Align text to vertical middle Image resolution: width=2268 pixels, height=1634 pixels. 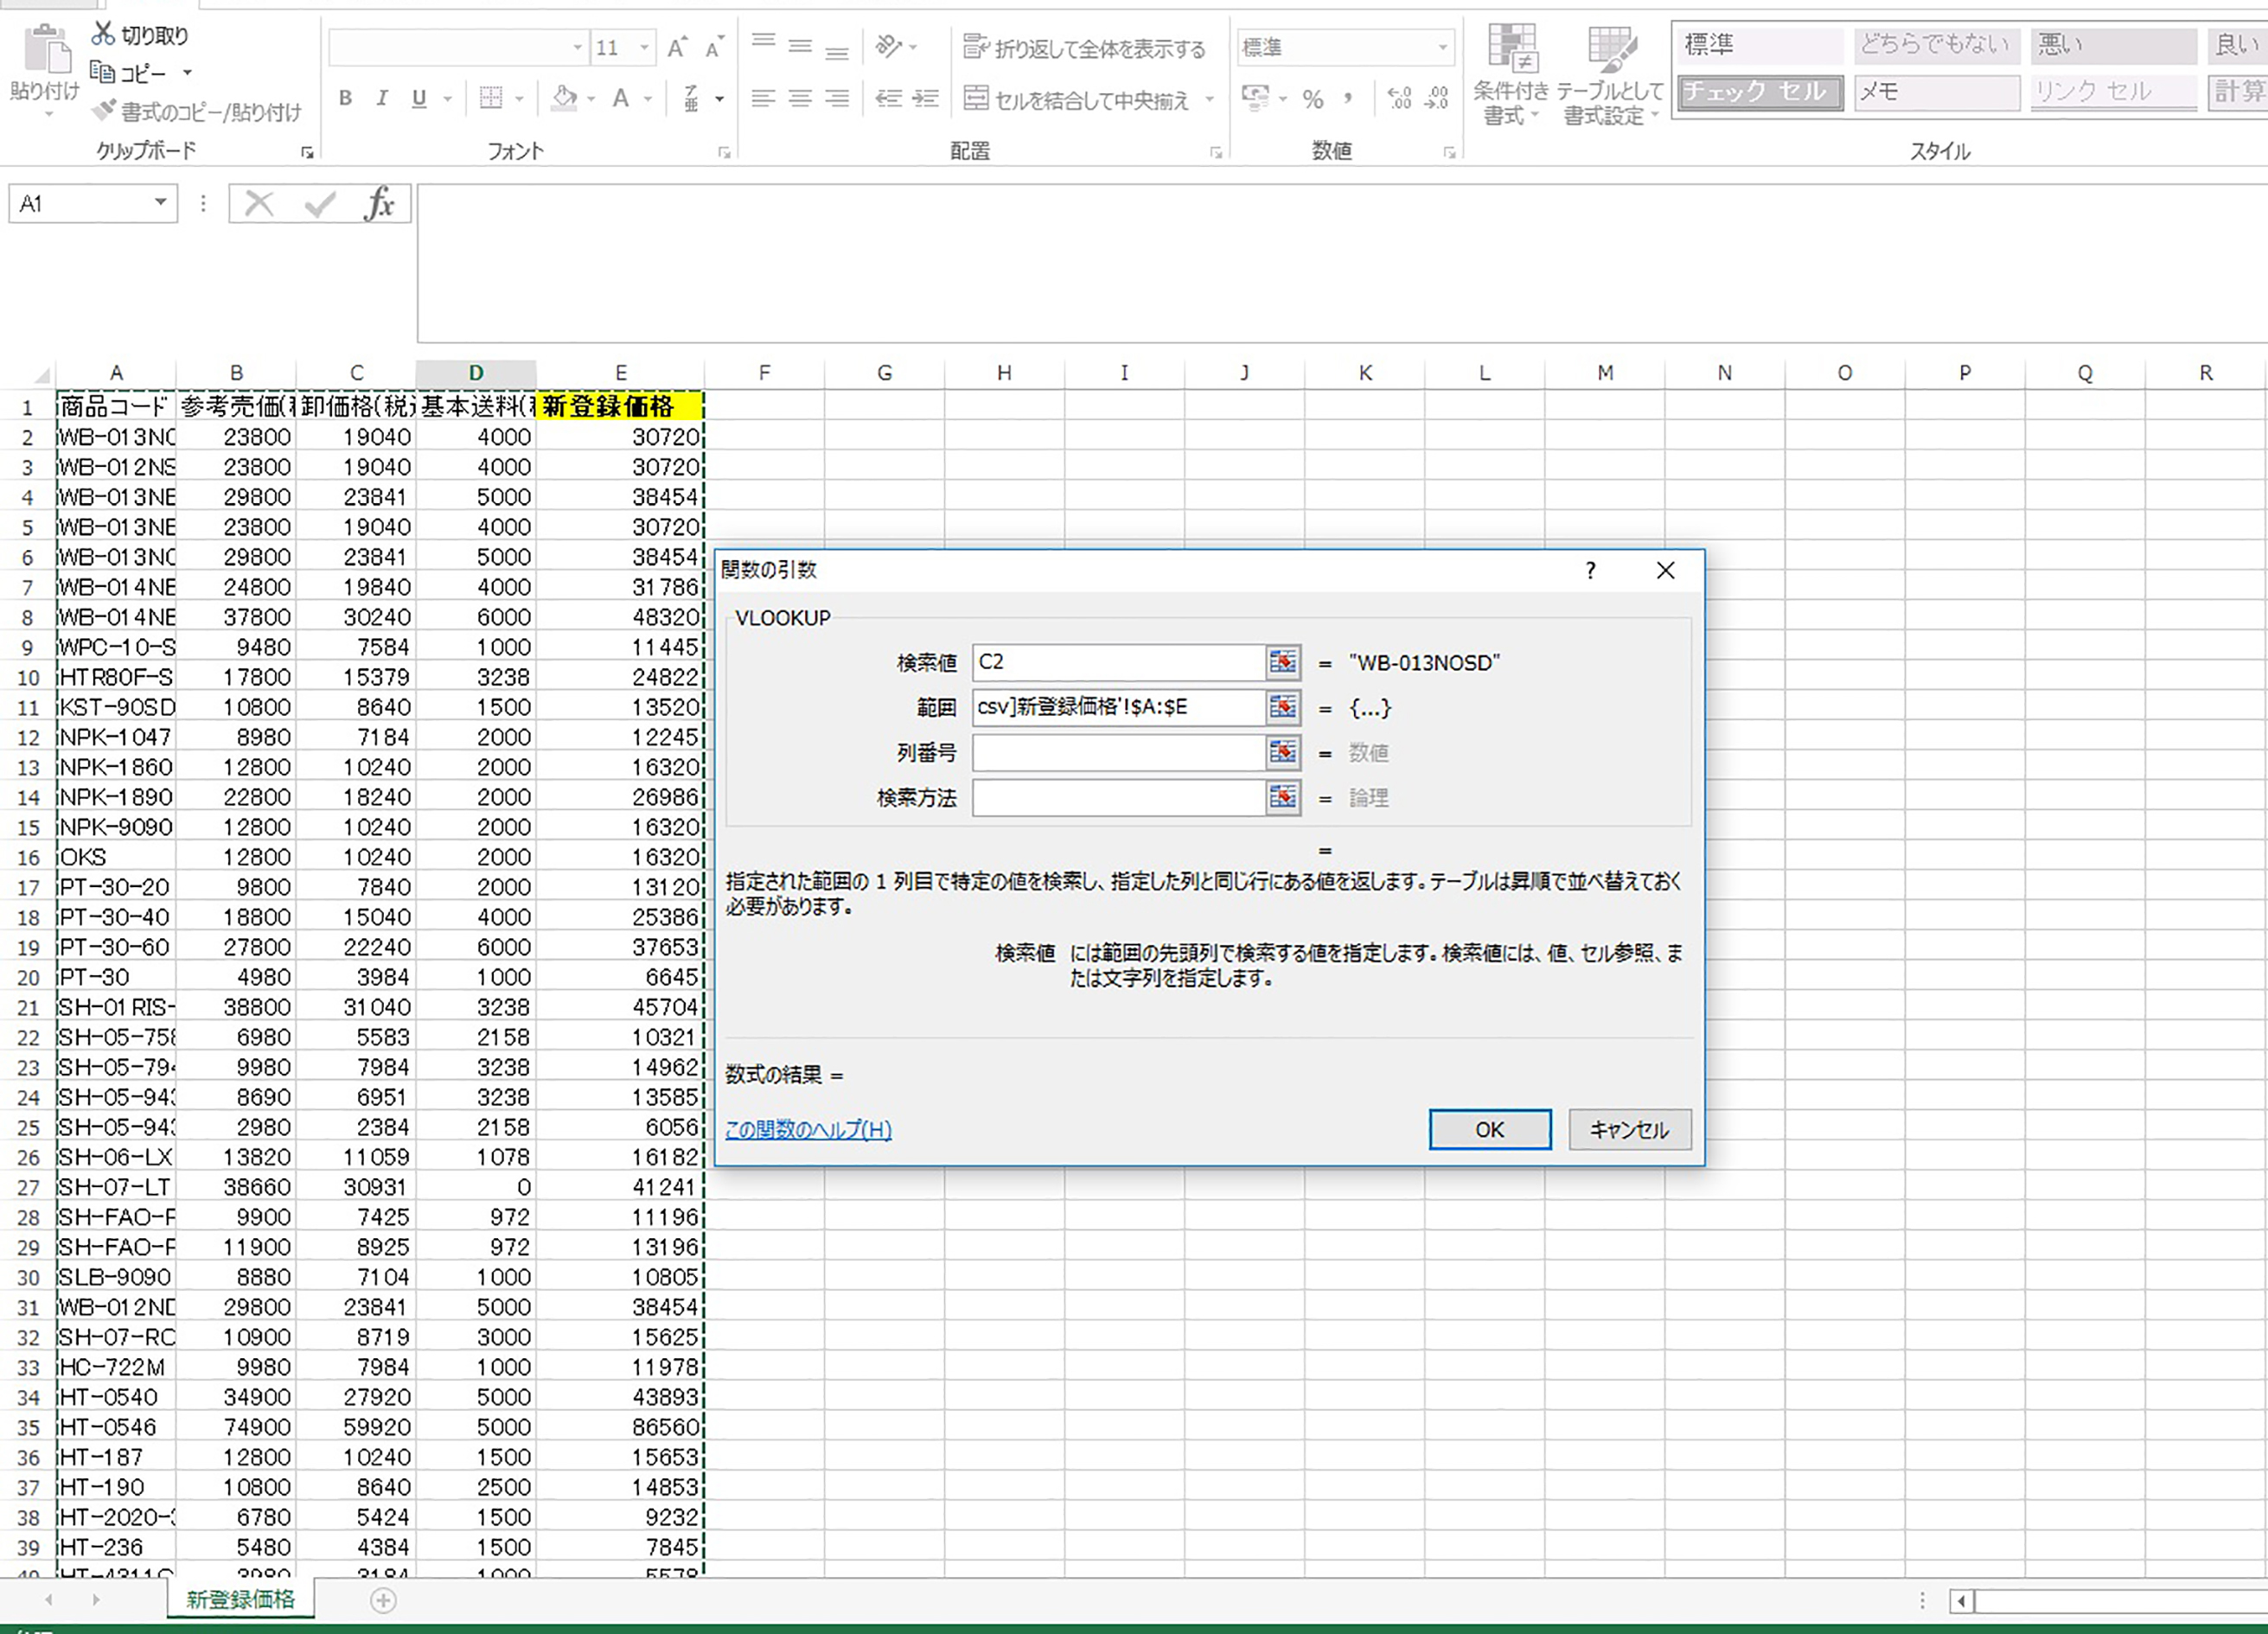click(x=800, y=46)
